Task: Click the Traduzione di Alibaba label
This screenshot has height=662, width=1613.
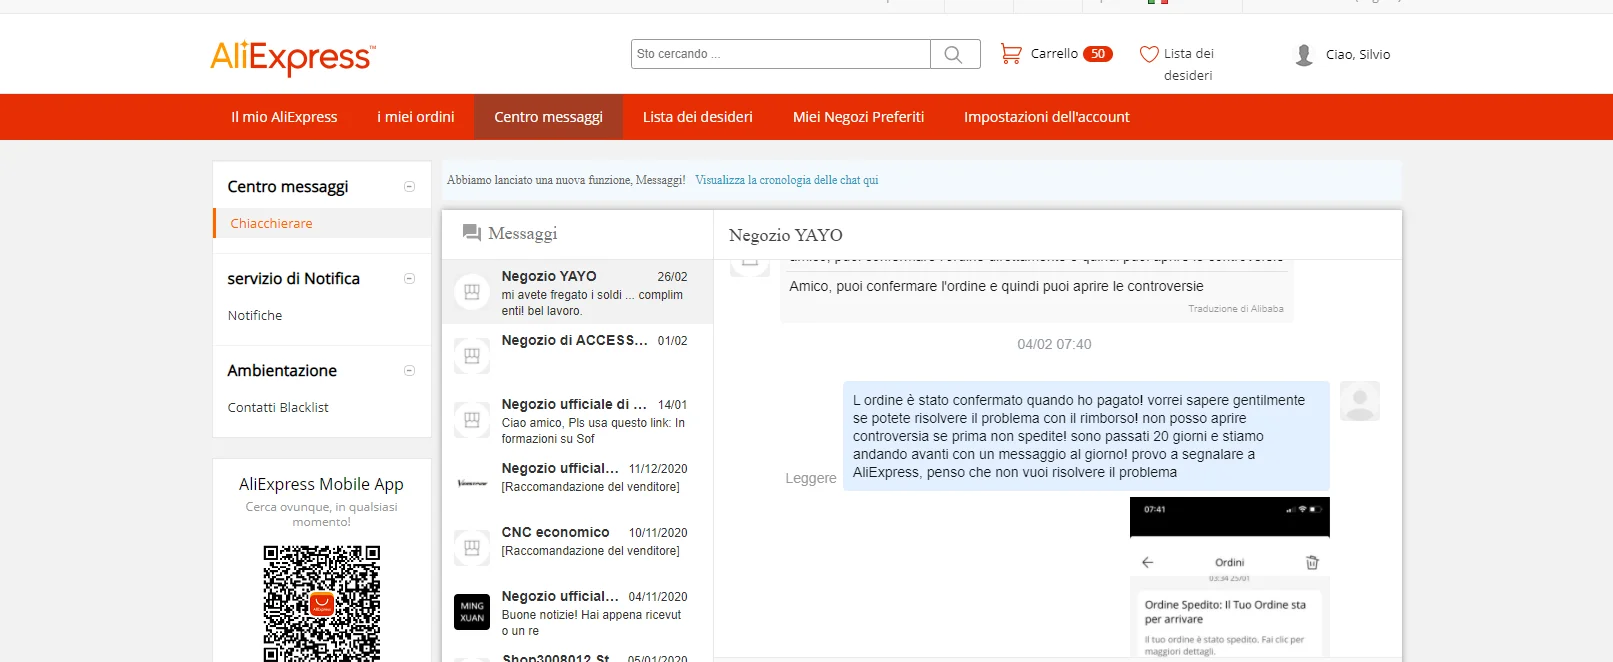Action: 1236,309
